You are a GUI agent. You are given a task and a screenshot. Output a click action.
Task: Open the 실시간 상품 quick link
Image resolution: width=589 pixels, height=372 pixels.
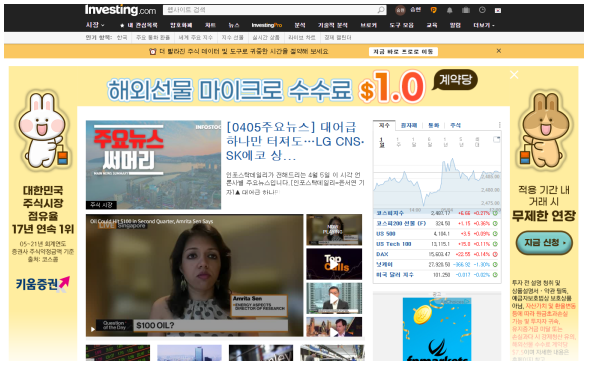pos(266,38)
